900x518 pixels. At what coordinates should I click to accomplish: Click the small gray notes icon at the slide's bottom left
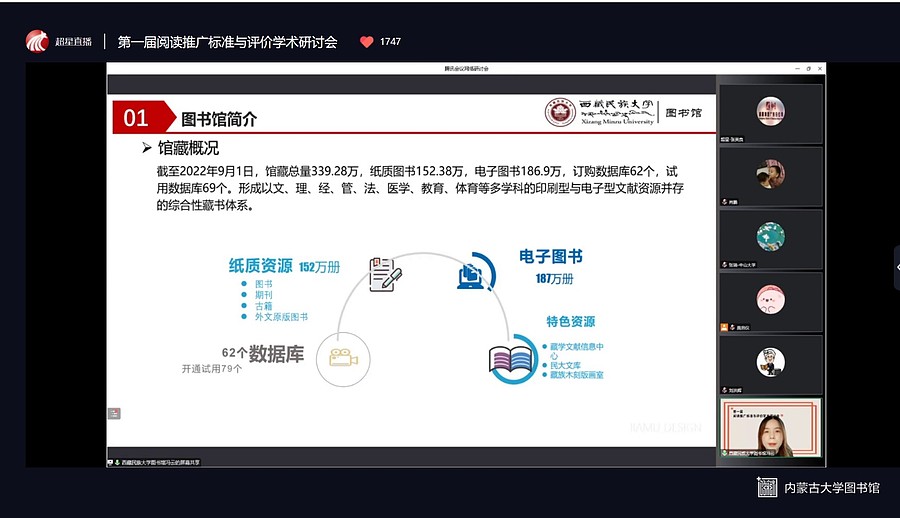(x=114, y=413)
